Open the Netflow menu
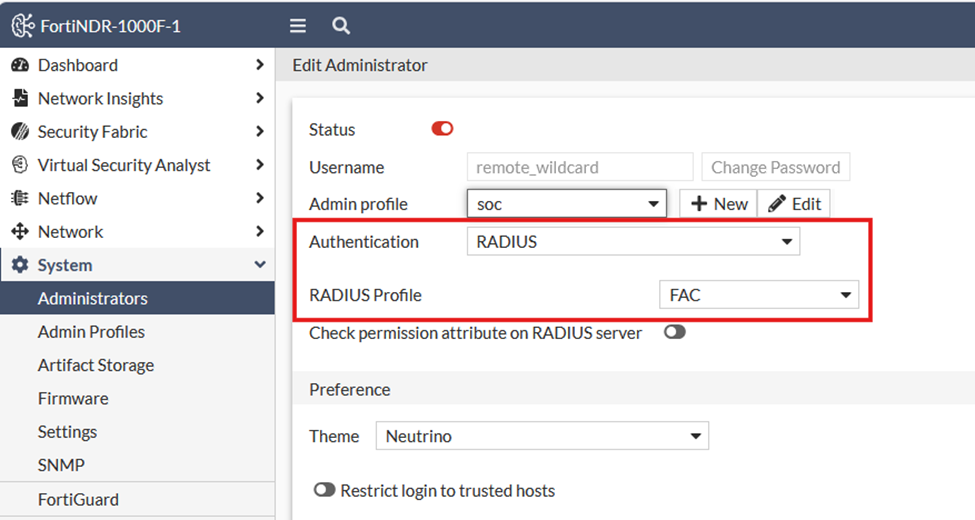Screen dimensions: 975x520 (137, 198)
